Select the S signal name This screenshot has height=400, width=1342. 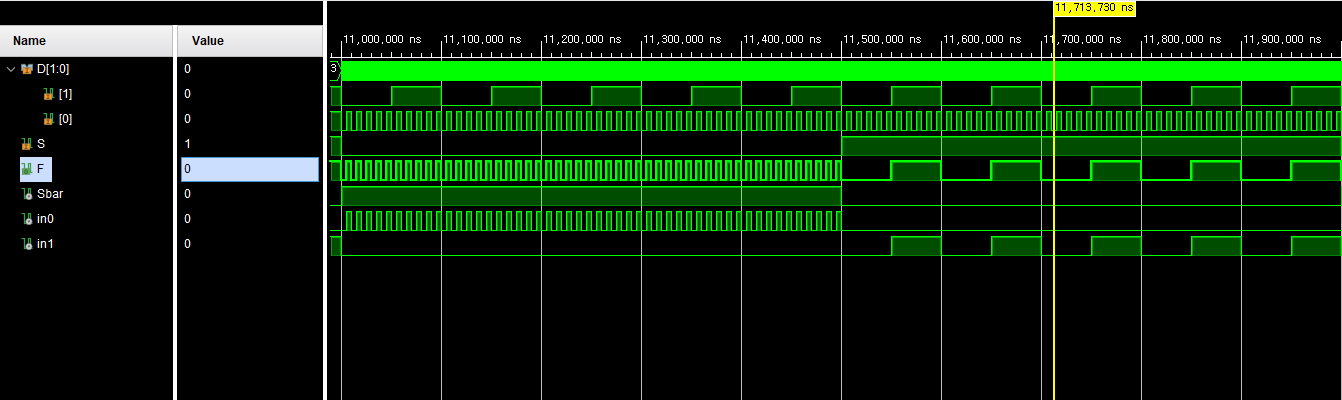click(40, 144)
